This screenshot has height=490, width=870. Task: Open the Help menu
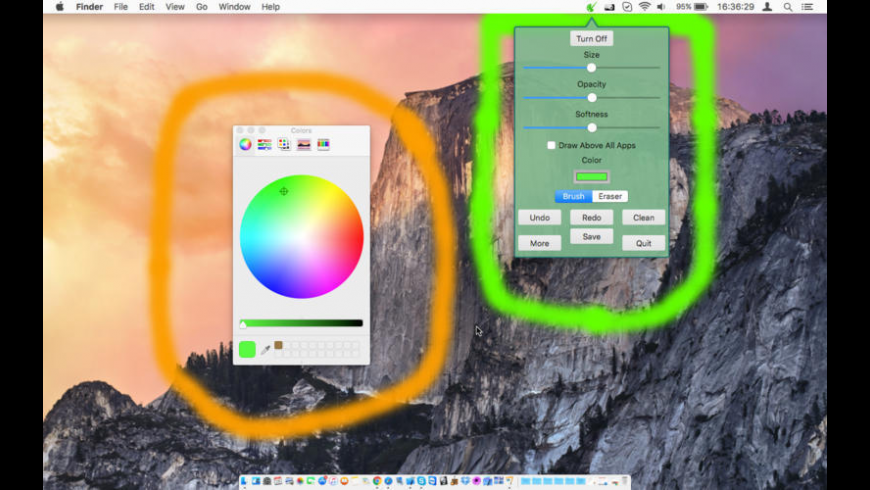[270, 7]
